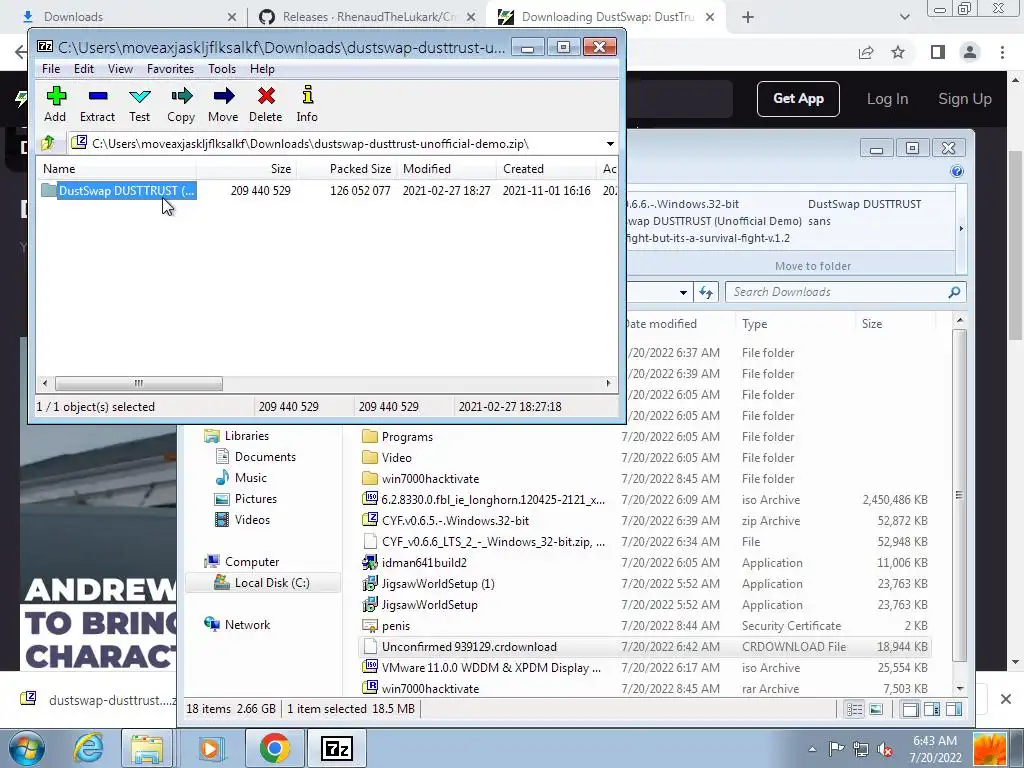Click the Get App button
The image size is (1024, 768).
pyautogui.click(x=798, y=99)
